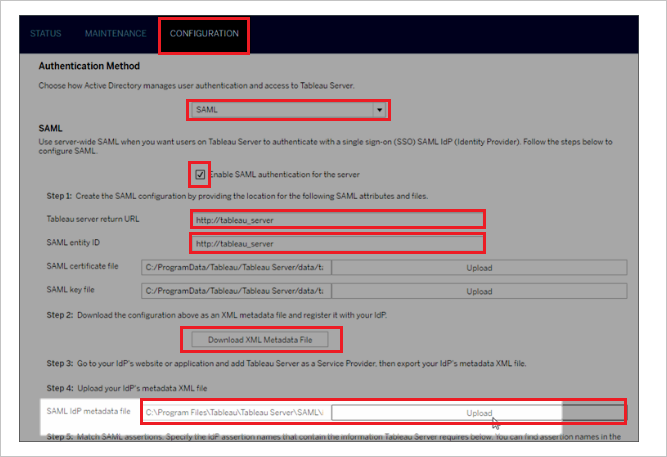This screenshot has height=457, width=667.
Task: Open the SAML authentication method dropdown
Action: tap(288, 110)
